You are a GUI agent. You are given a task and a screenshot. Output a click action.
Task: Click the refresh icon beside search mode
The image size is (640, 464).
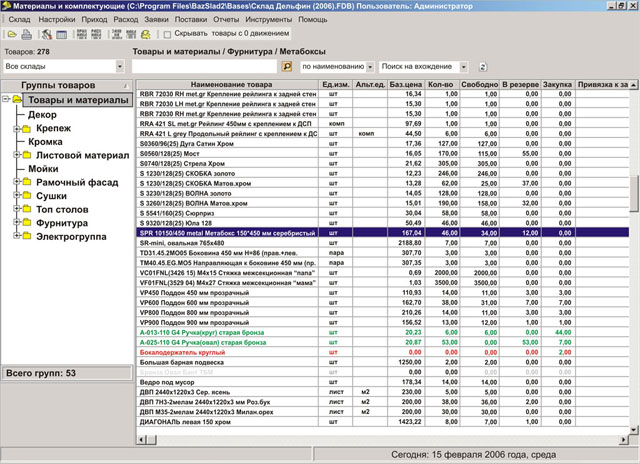(x=483, y=67)
